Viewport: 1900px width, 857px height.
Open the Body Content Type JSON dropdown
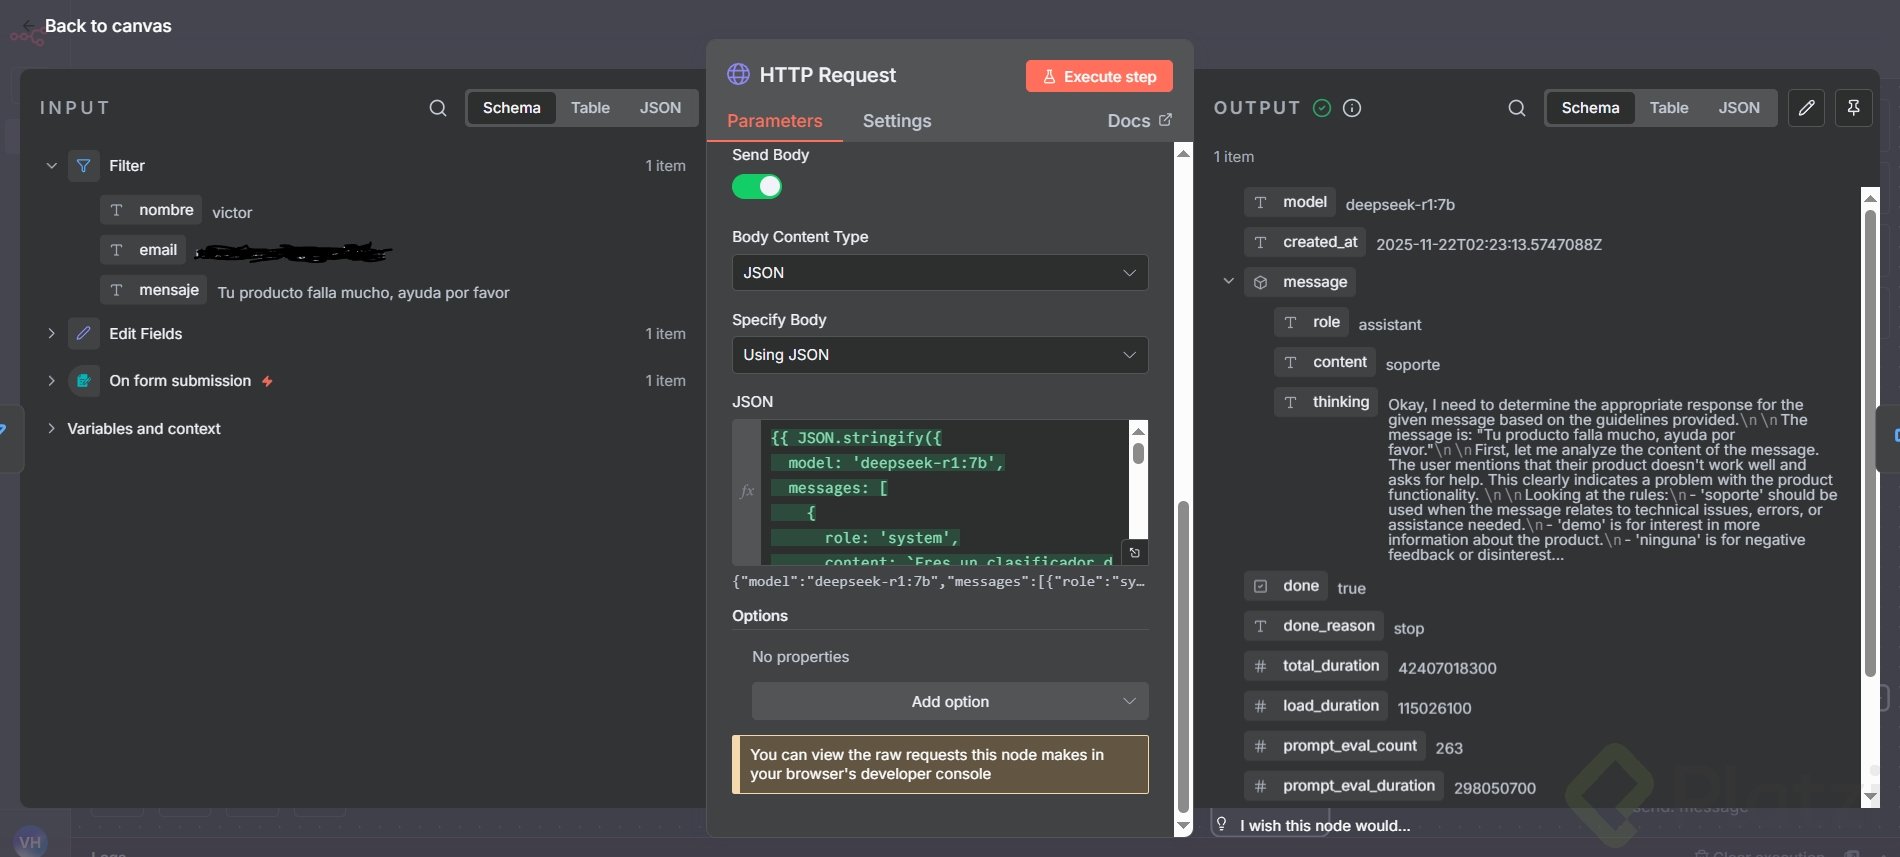[x=940, y=273]
